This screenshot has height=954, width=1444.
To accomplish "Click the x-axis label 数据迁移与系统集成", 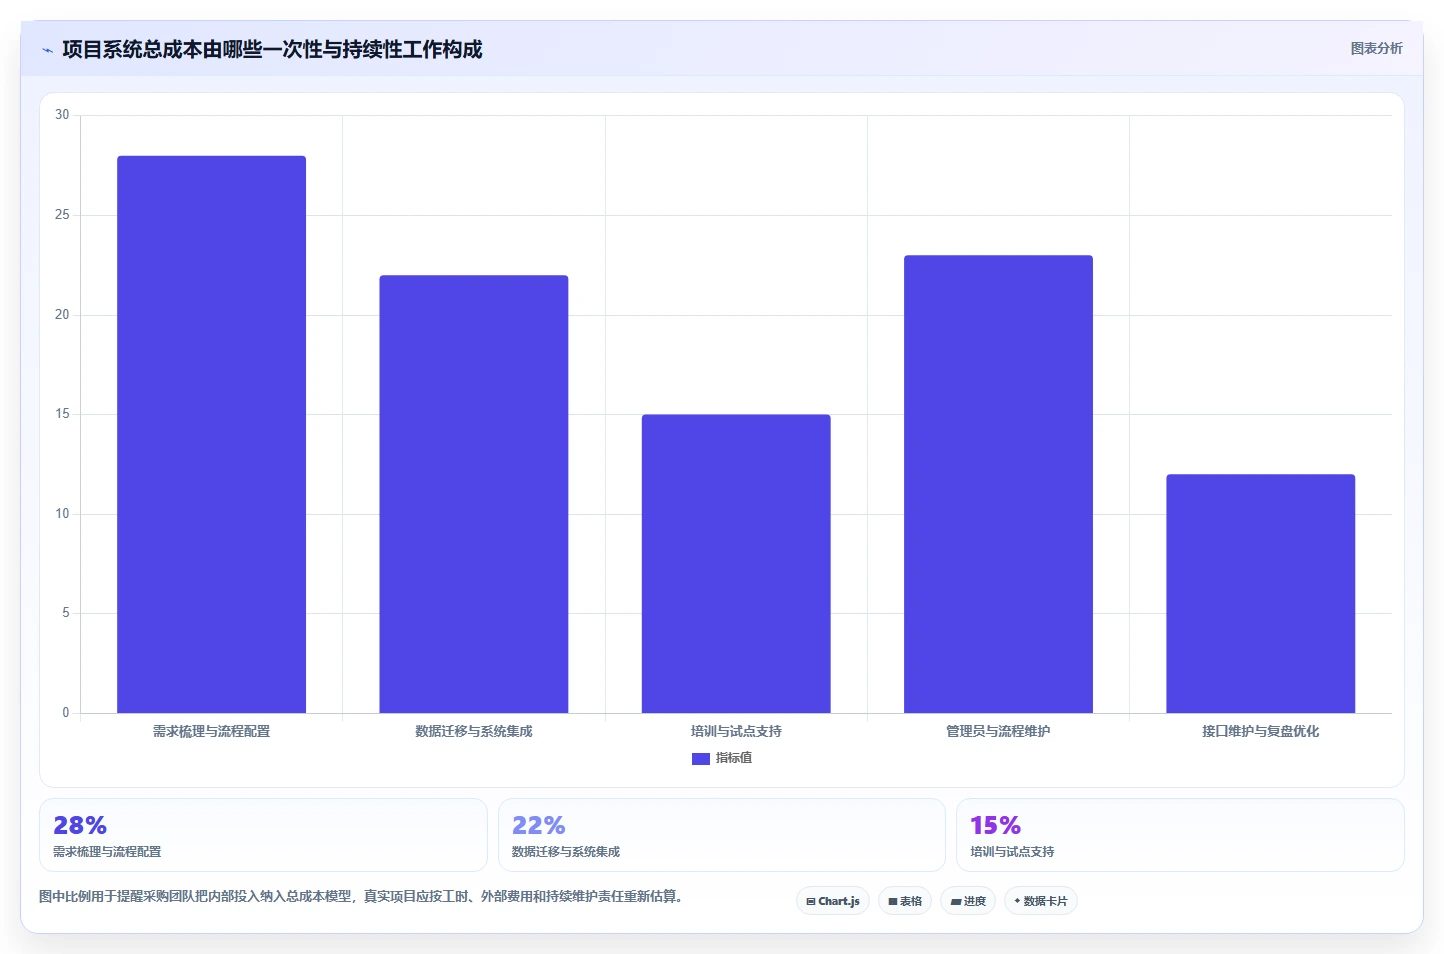I will coord(474,732).
